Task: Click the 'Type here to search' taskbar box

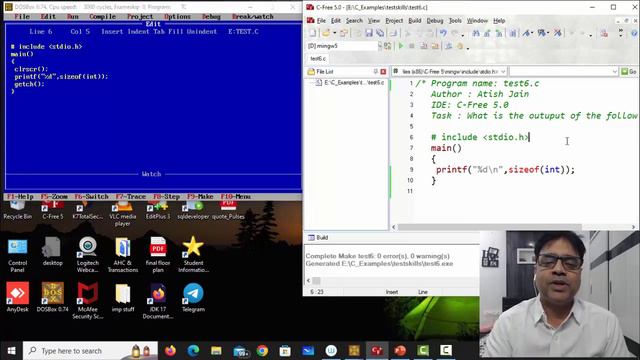Action: 90,351
